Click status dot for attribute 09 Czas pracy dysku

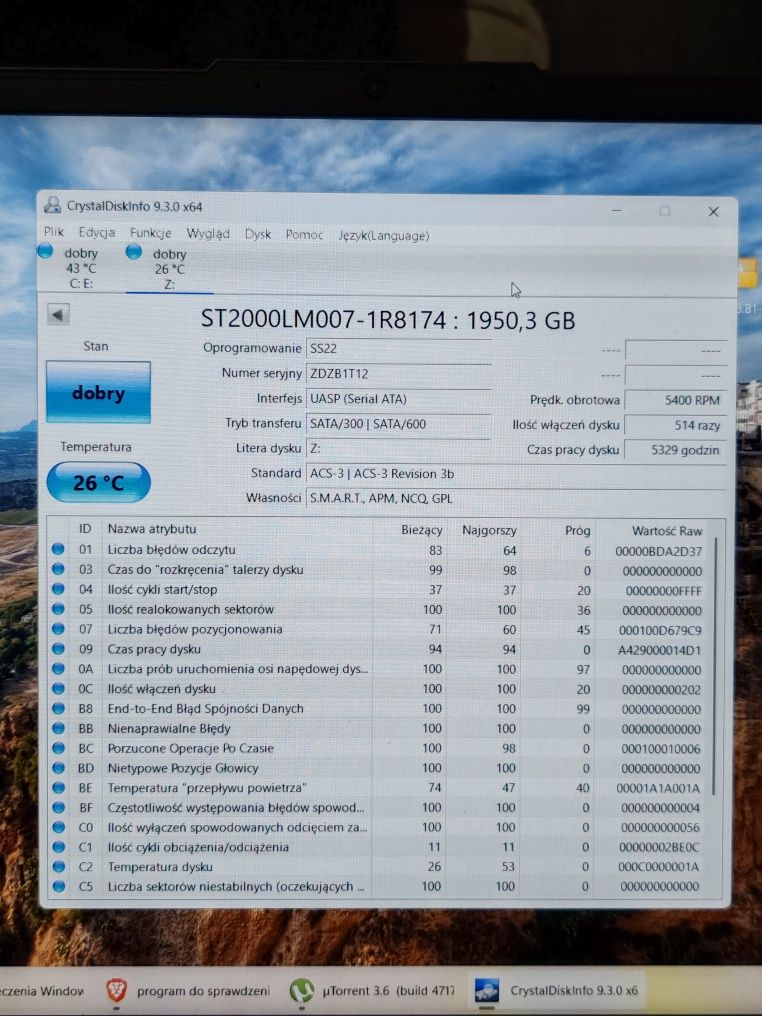(58, 649)
